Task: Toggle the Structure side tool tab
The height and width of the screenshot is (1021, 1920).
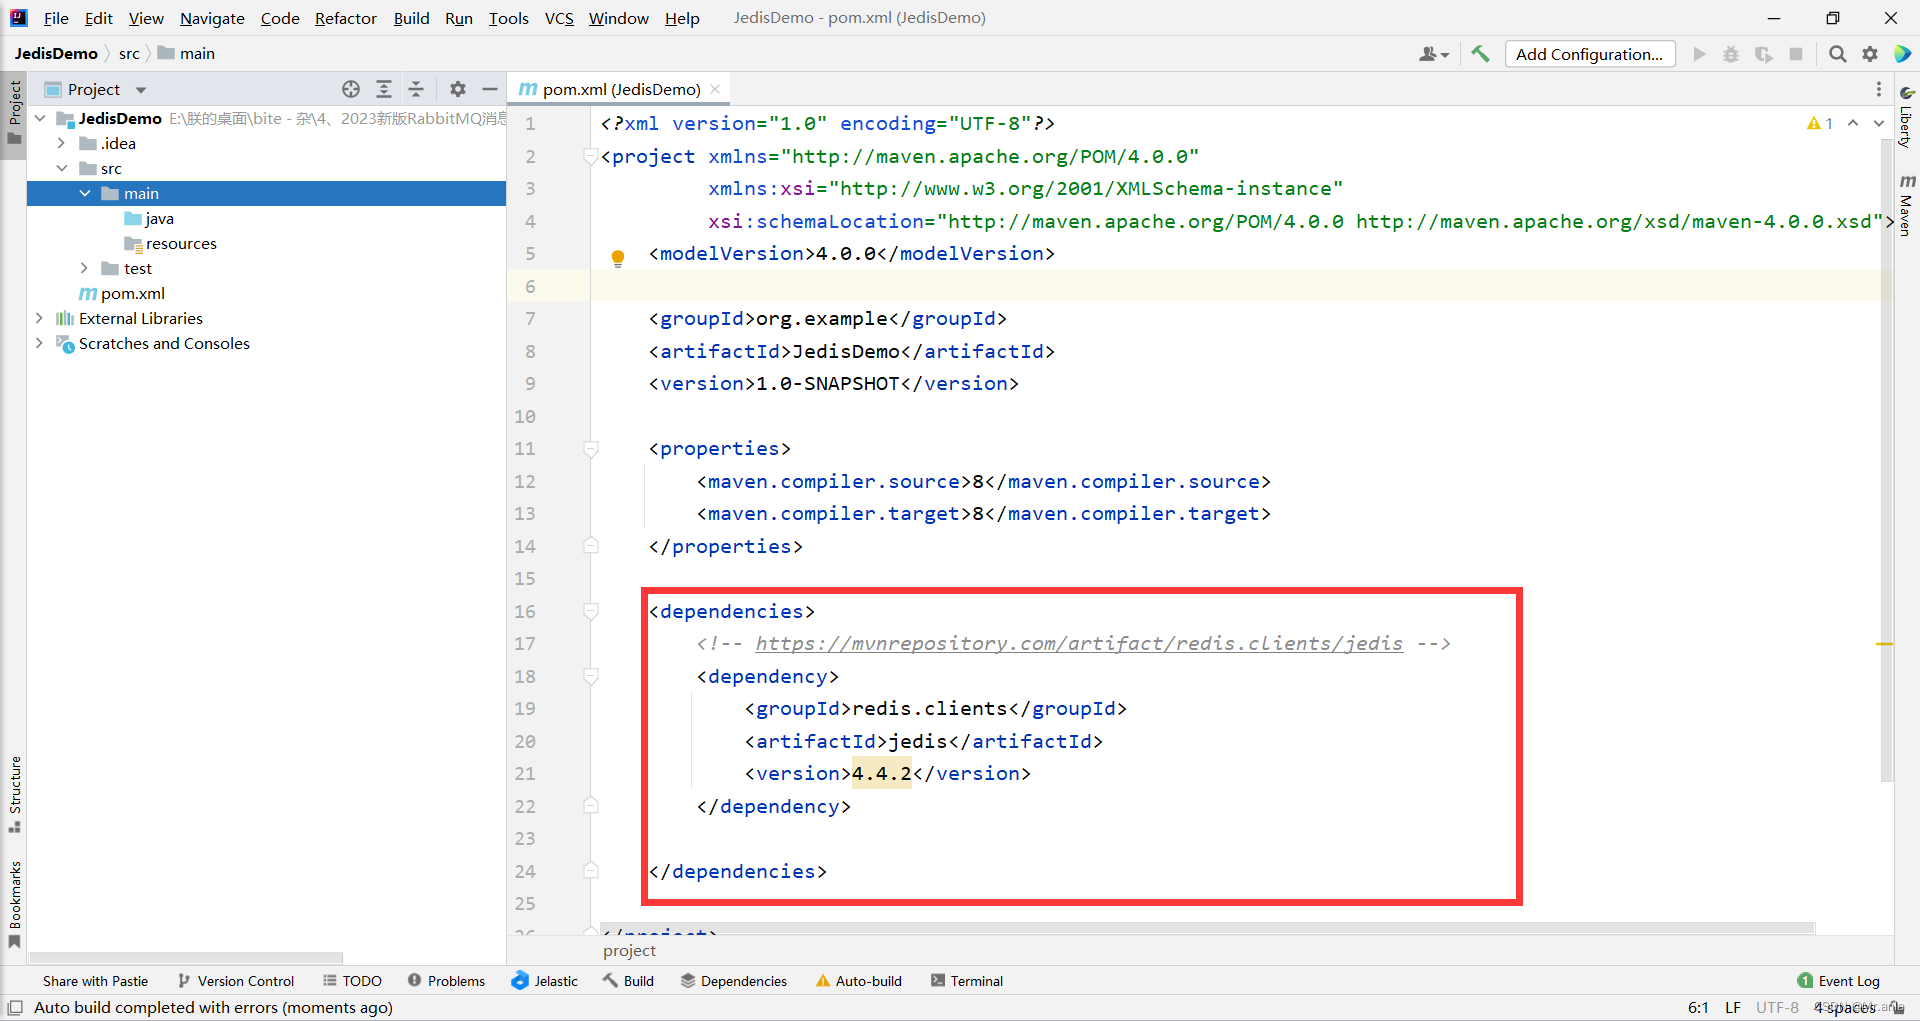Action: 14,795
